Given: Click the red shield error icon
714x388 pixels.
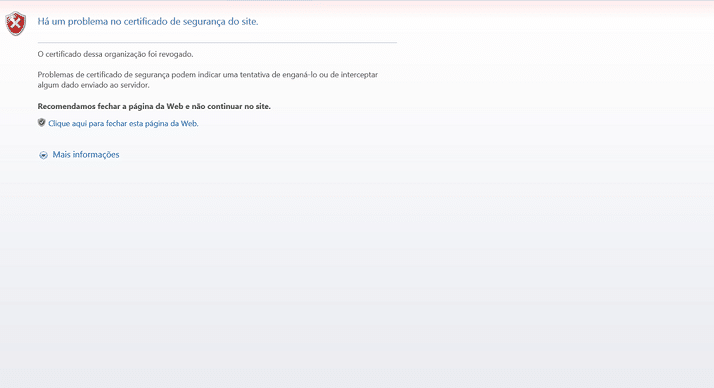Looking at the screenshot, I should tap(15, 23).
